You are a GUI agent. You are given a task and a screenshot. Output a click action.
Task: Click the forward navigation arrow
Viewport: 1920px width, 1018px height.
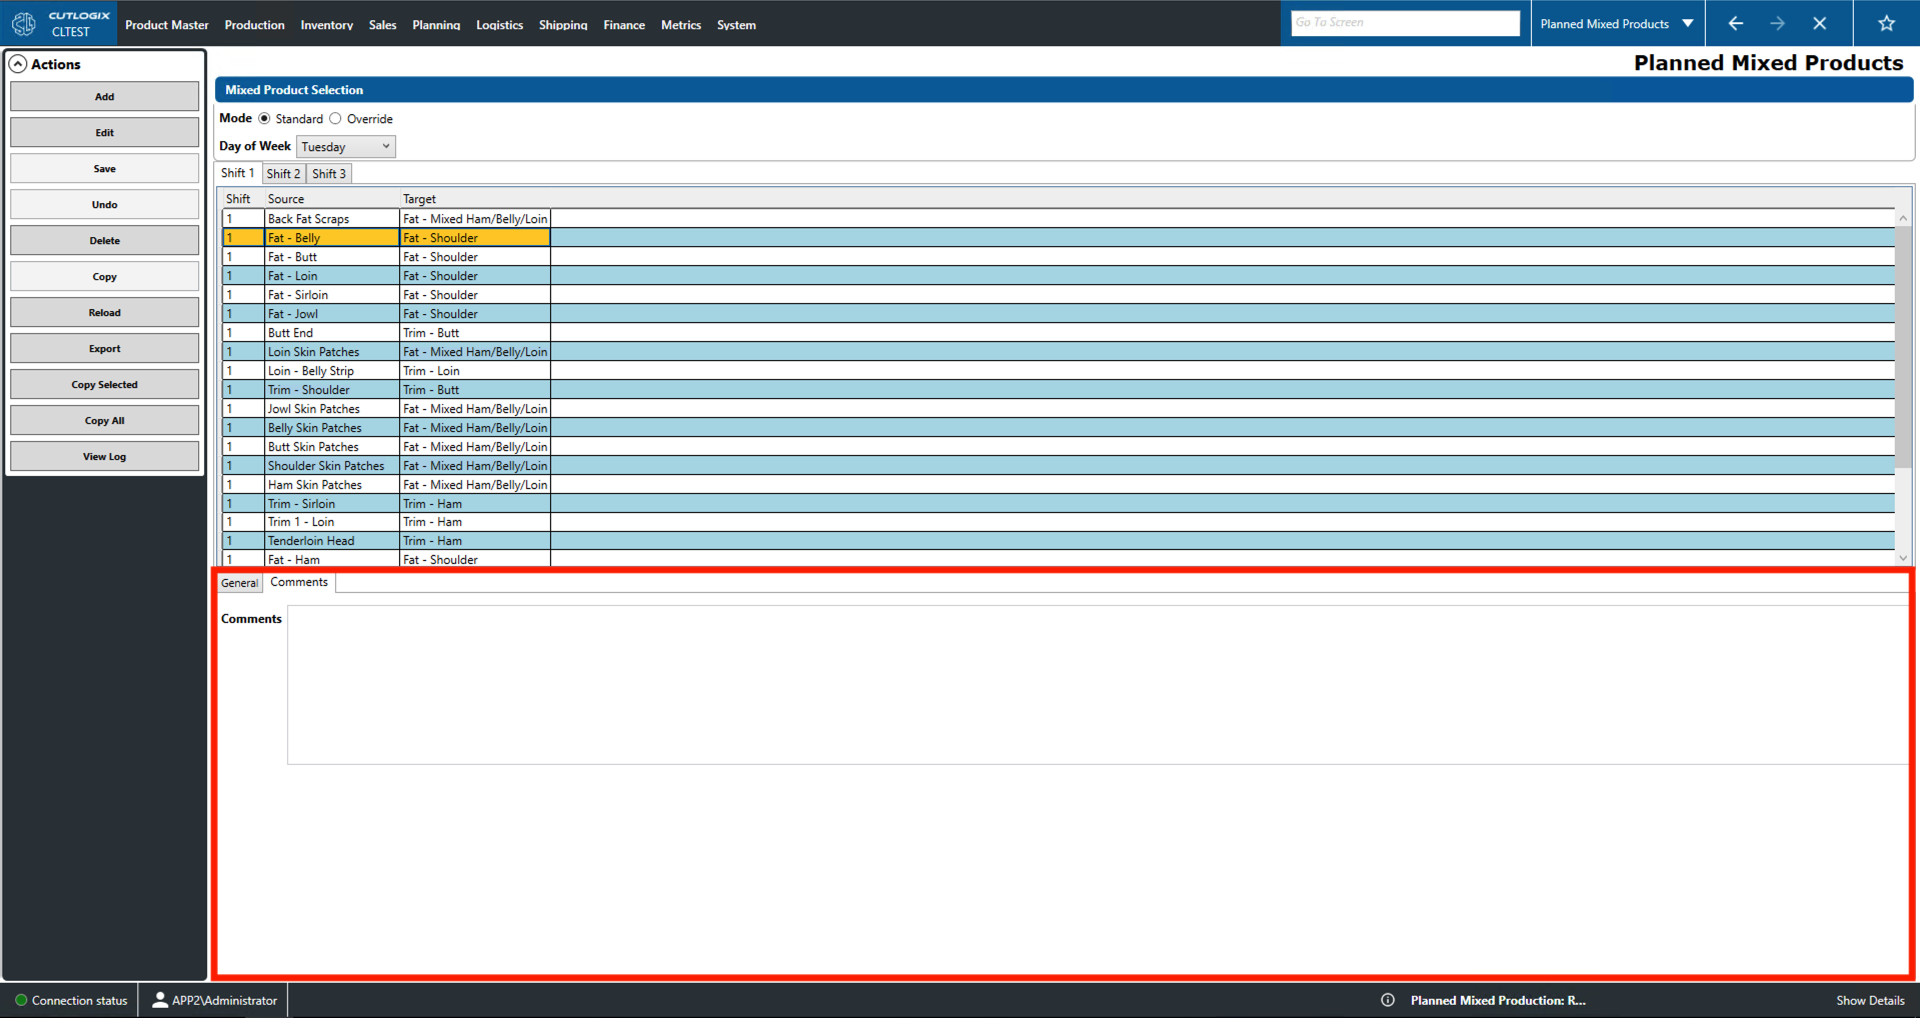pos(1778,22)
